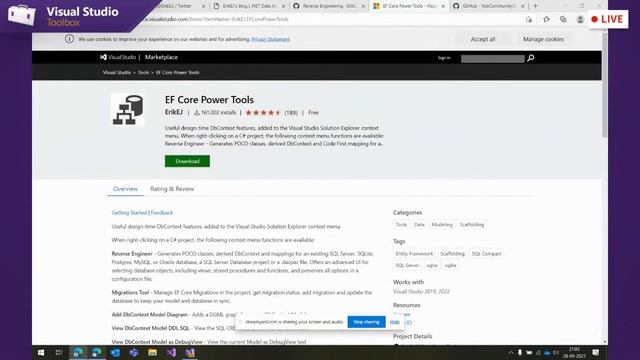Screen dimensions: 640x360
Task: Open the Privacy Statement link
Action: [x=271, y=39]
